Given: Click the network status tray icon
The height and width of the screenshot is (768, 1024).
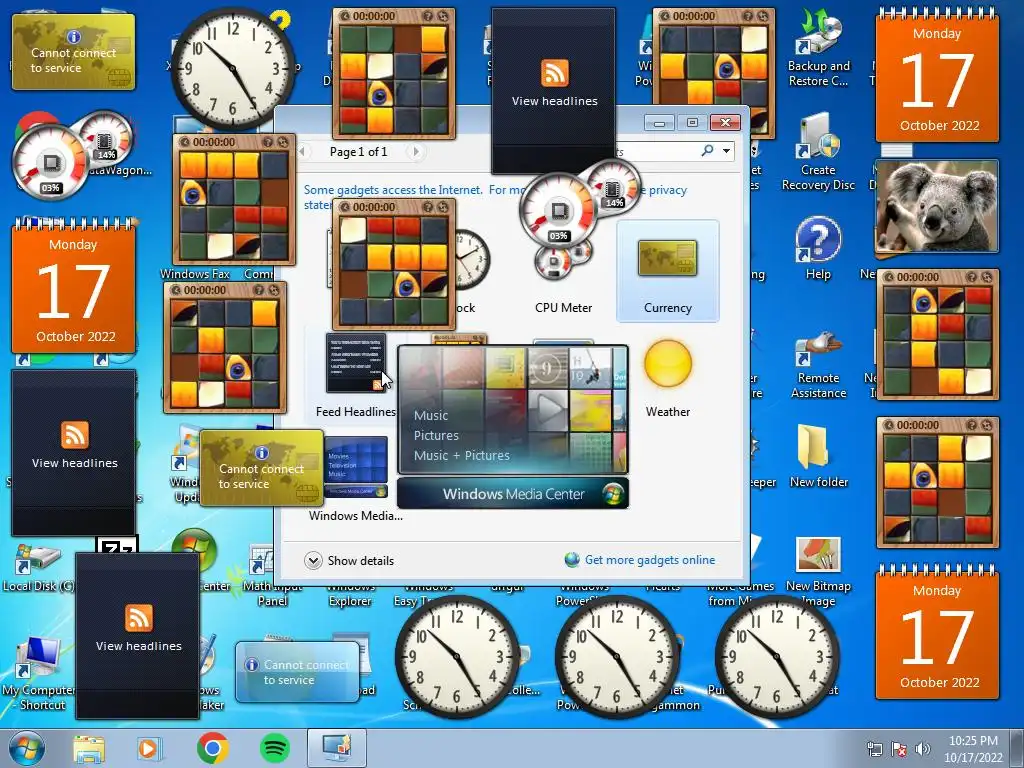Looking at the screenshot, I should pyautogui.click(x=874, y=748).
